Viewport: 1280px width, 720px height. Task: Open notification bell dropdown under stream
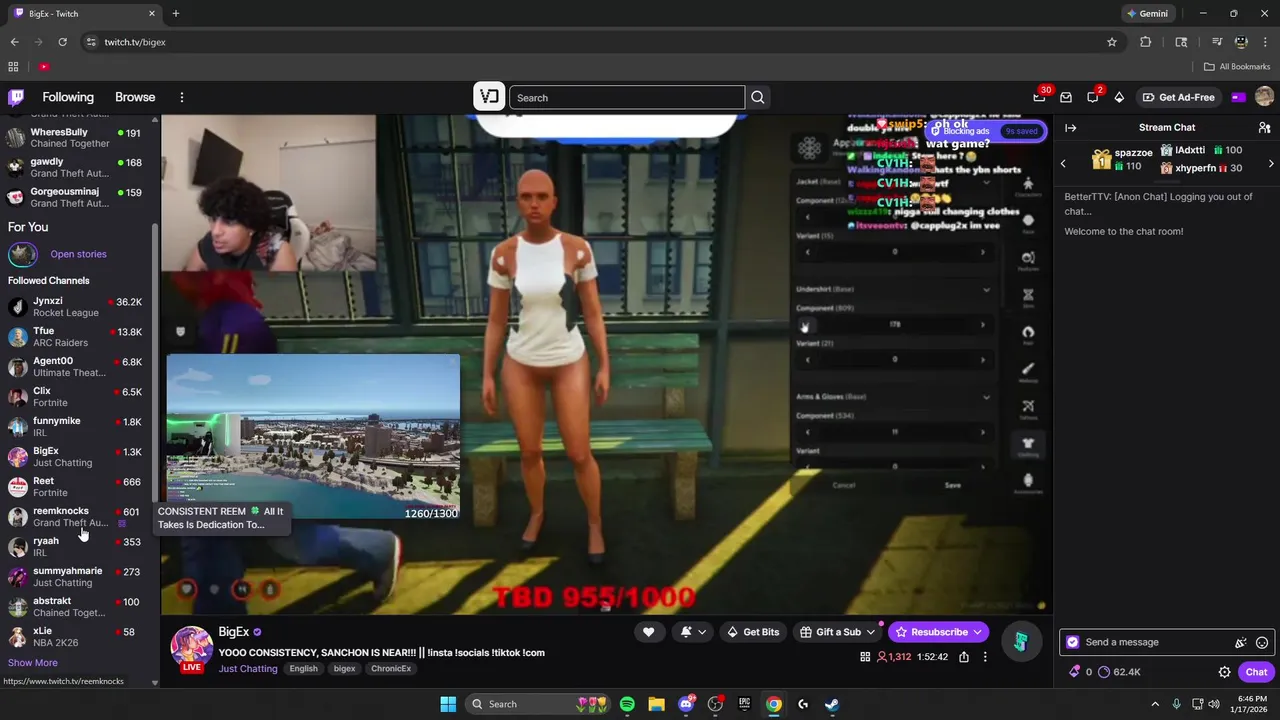693,632
